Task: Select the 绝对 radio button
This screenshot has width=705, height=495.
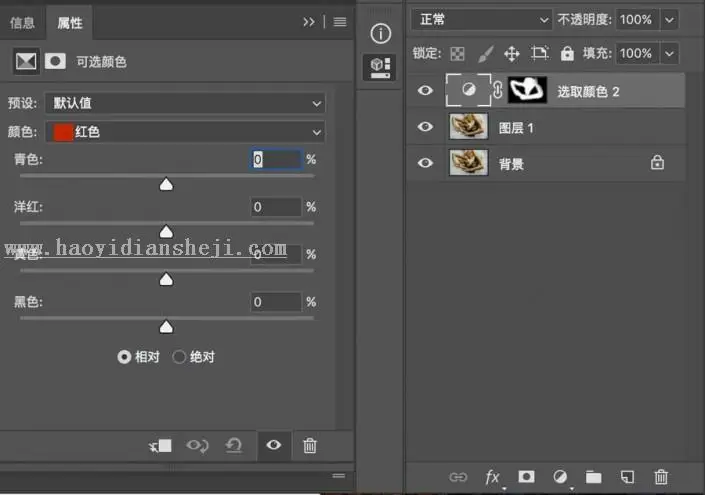Action: 179,357
